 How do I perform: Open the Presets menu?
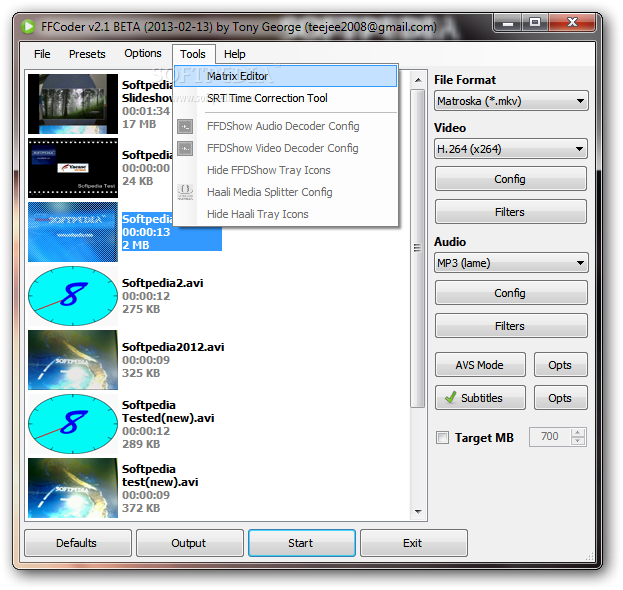87,54
